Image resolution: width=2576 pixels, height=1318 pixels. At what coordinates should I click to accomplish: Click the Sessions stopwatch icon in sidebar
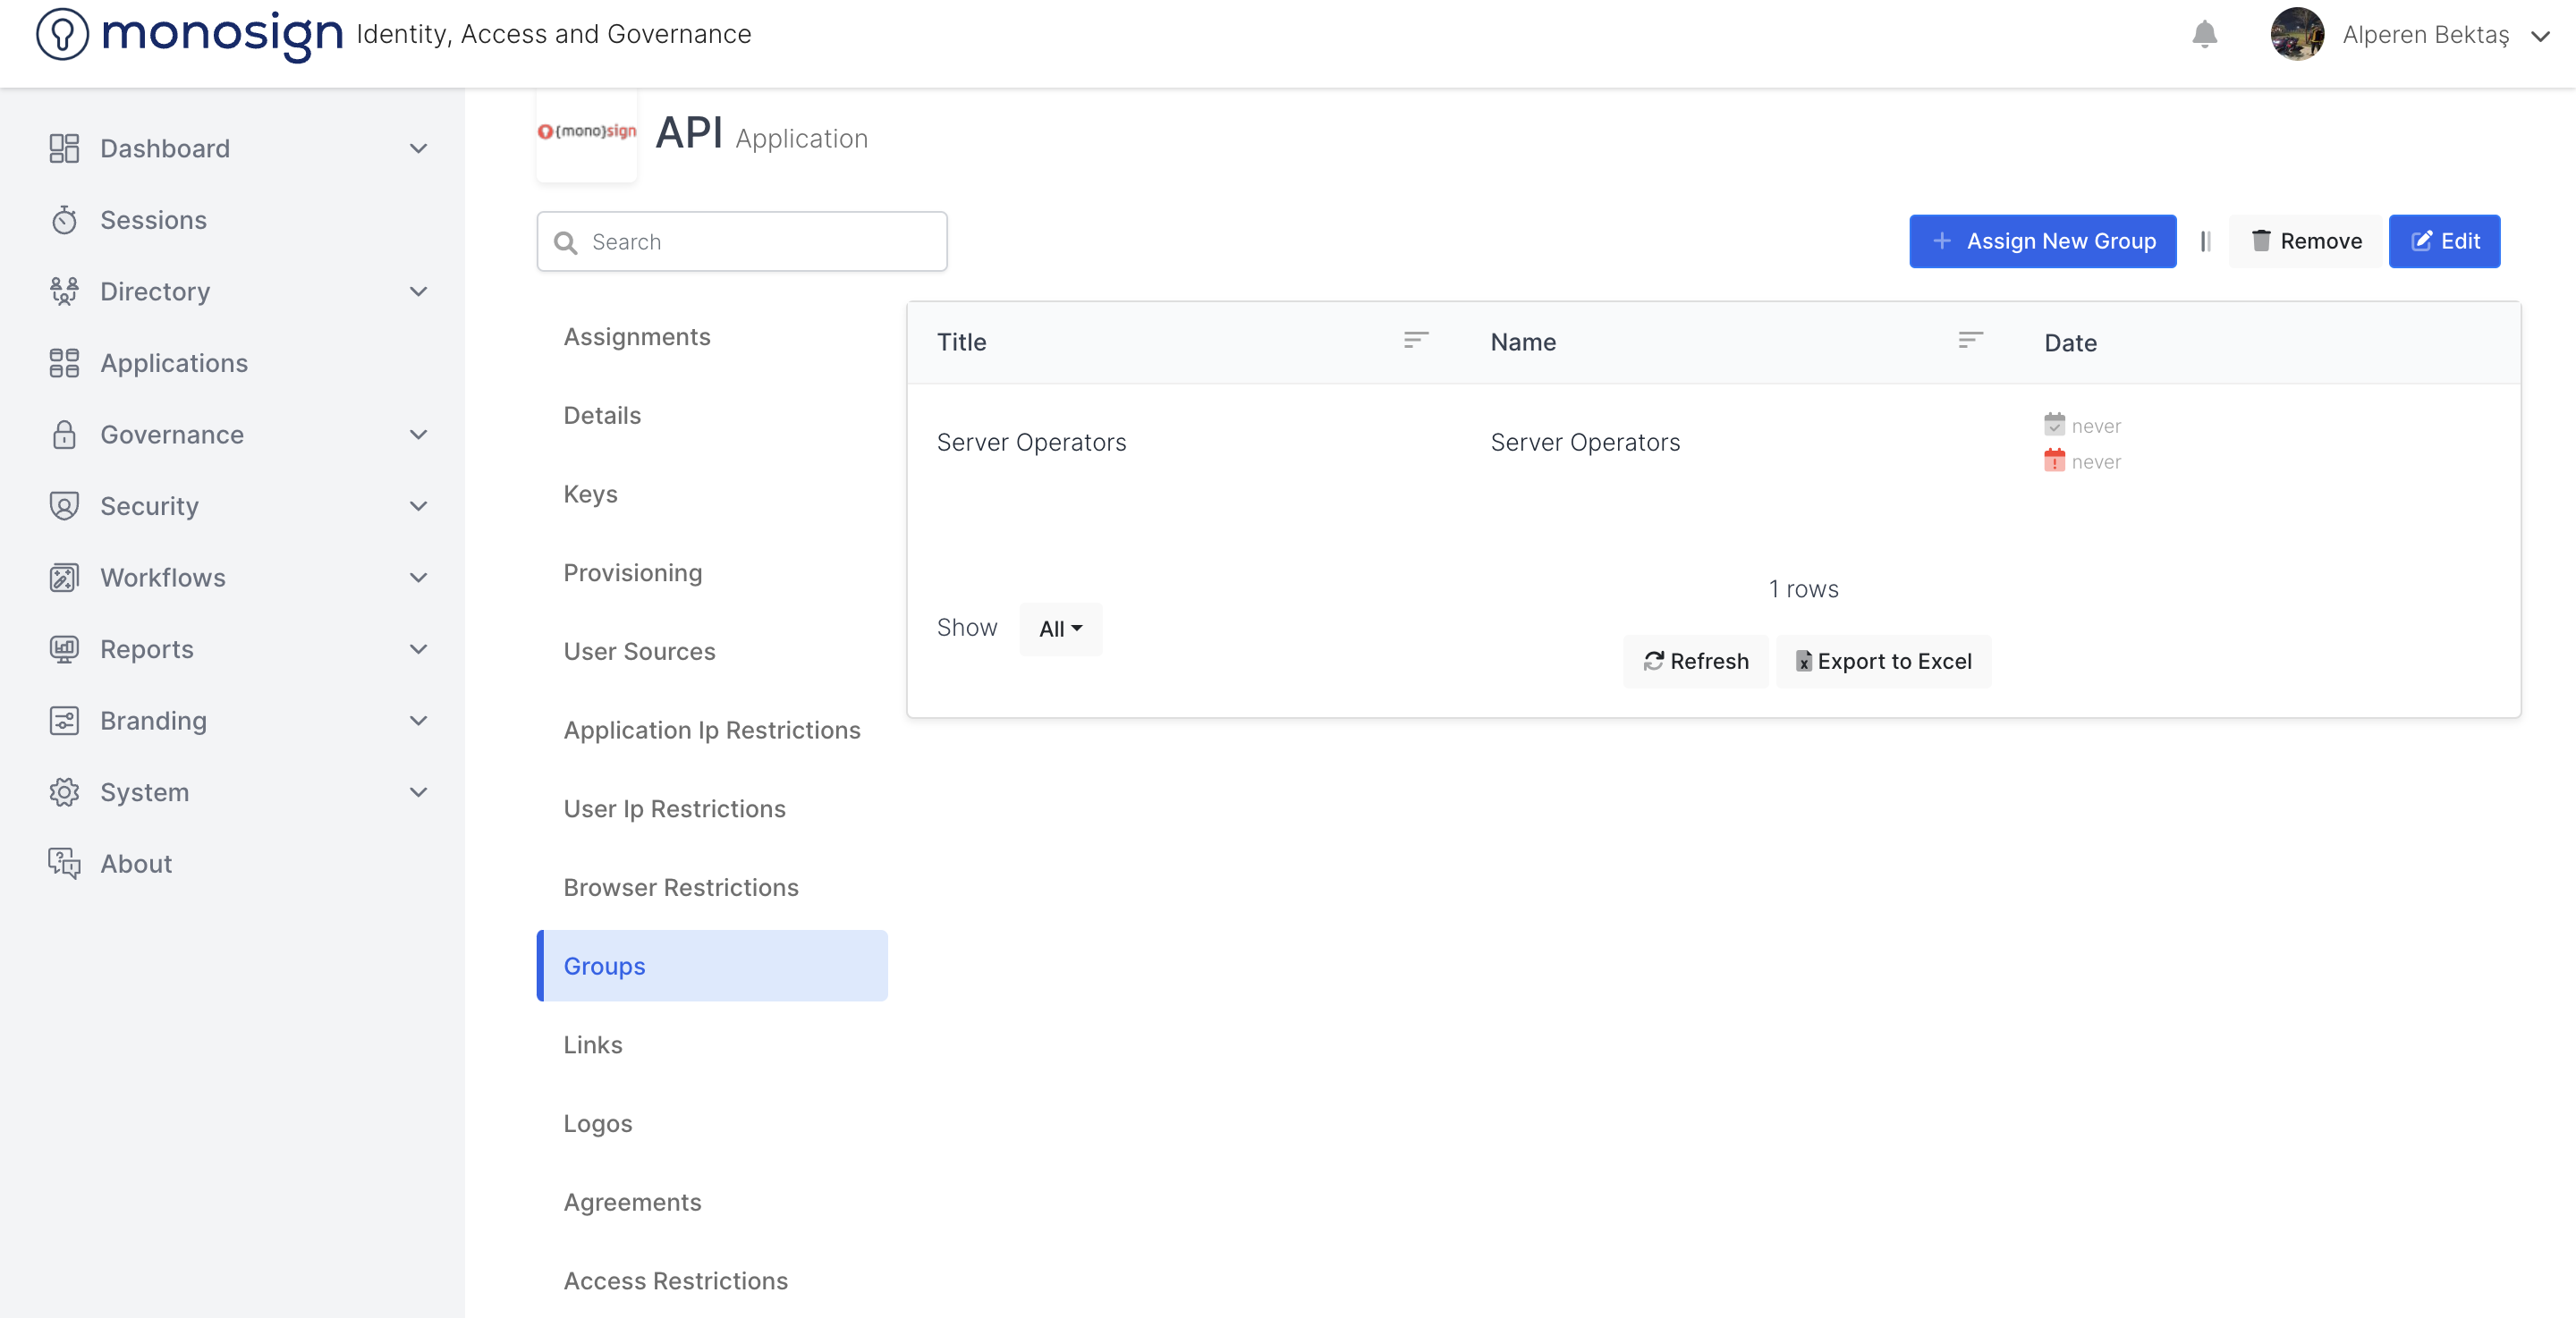click(64, 220)
